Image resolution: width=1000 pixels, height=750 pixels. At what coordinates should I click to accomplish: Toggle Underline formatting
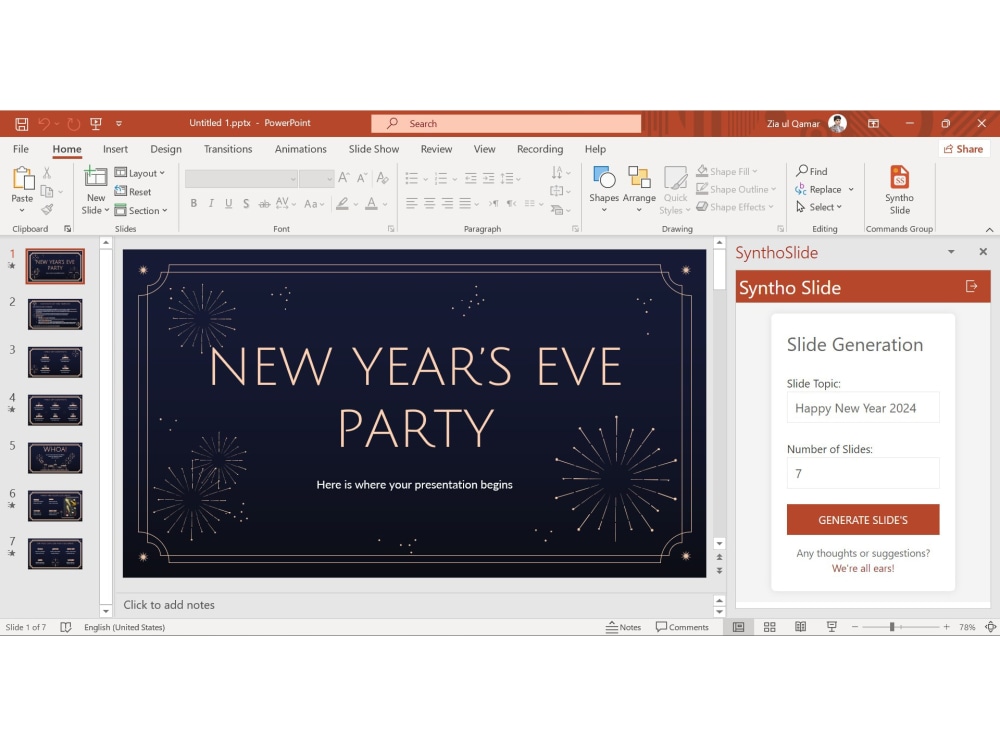click(228, 203)
